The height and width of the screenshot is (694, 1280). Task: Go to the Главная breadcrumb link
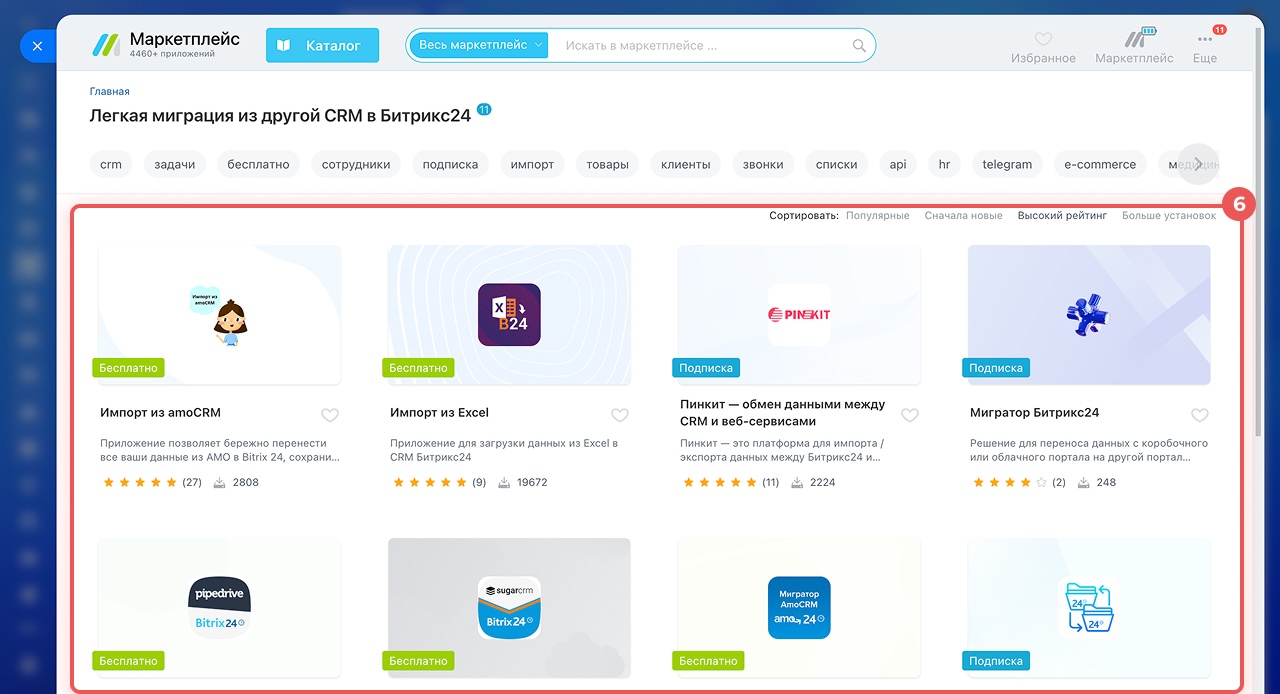pyautogui.click(x=109, y=91)
